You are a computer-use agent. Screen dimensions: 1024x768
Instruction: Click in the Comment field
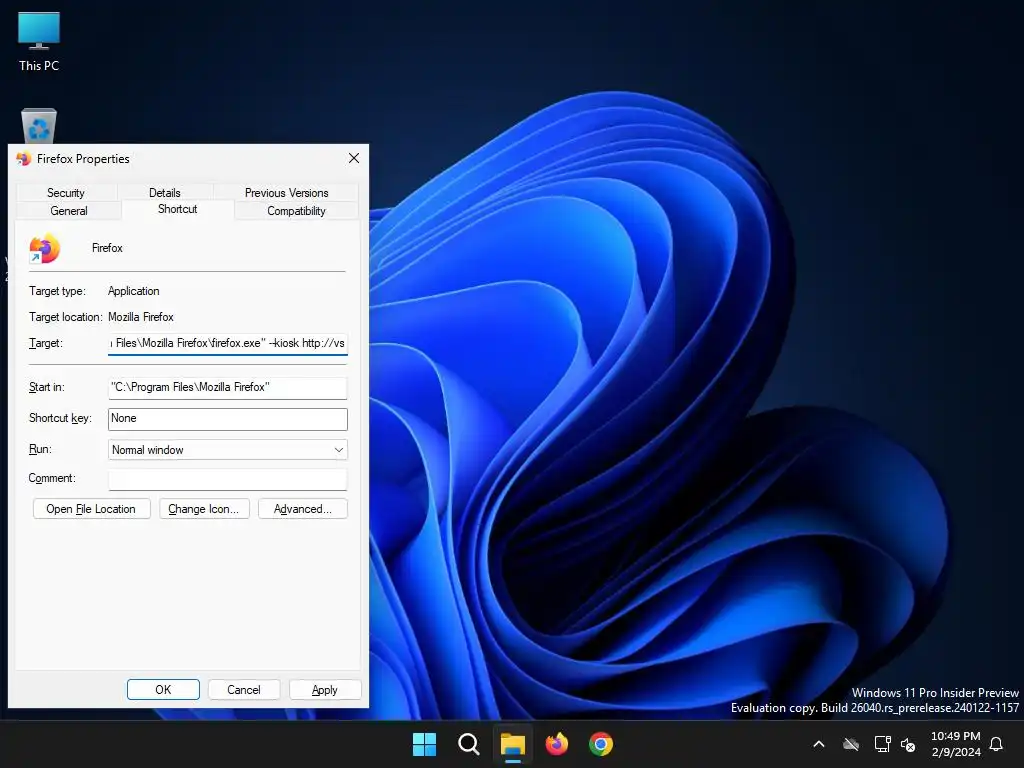(x=227, y=479)
